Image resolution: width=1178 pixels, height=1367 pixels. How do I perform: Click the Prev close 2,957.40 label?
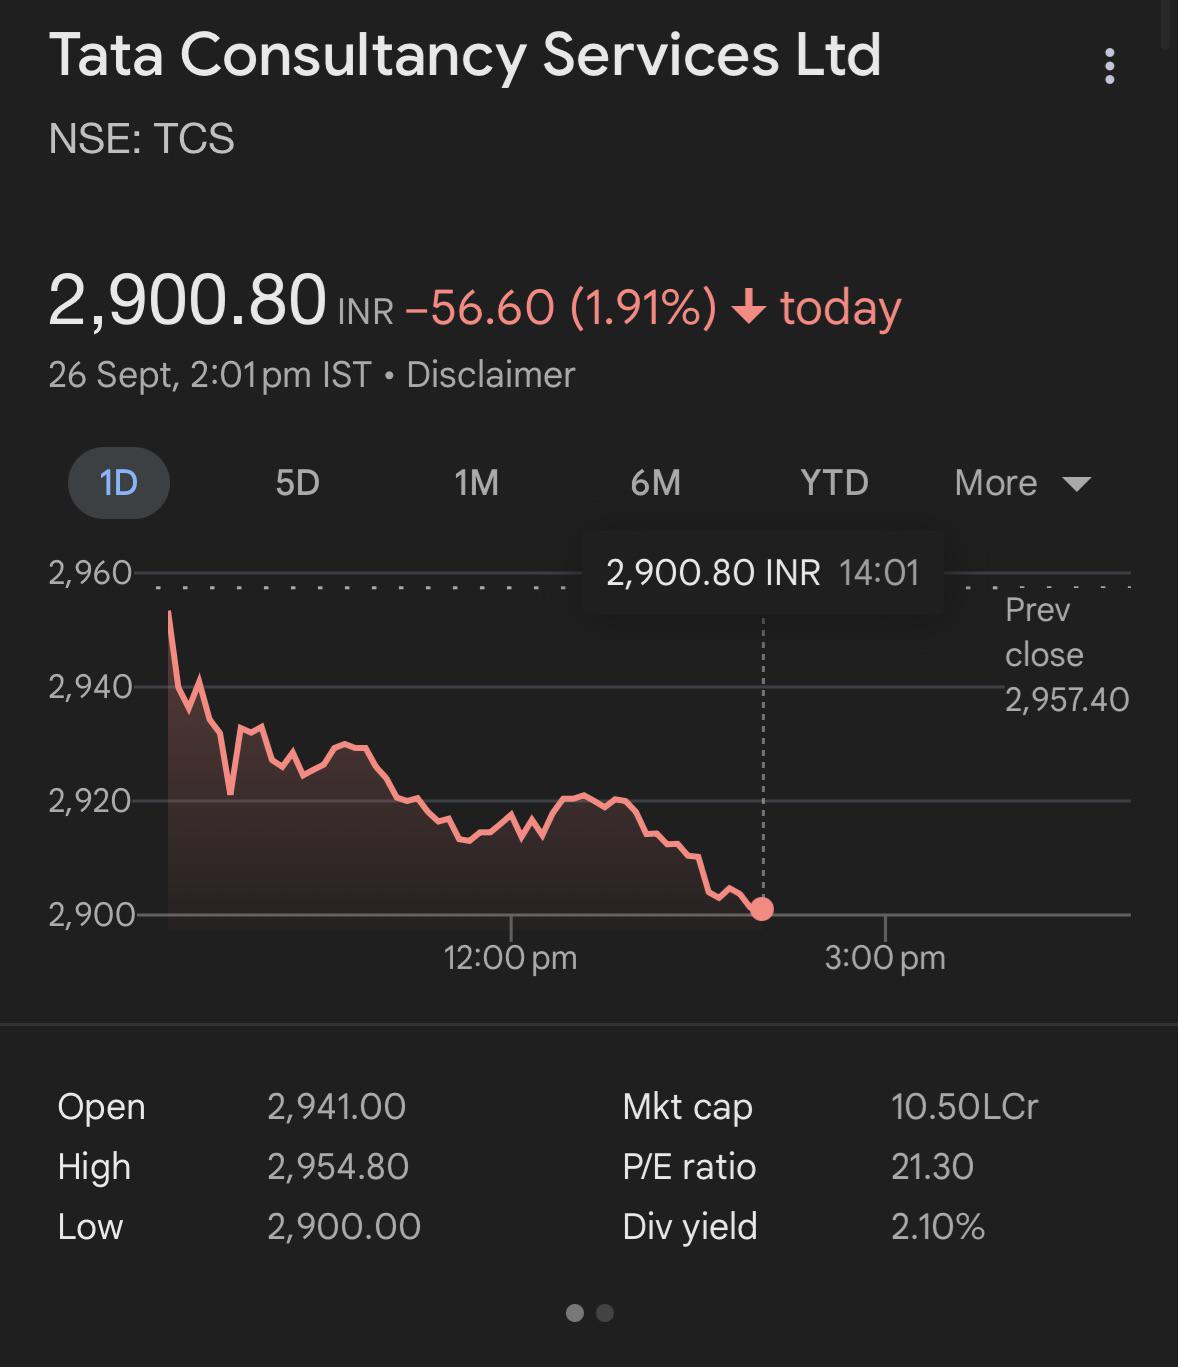coord(1066,655)
